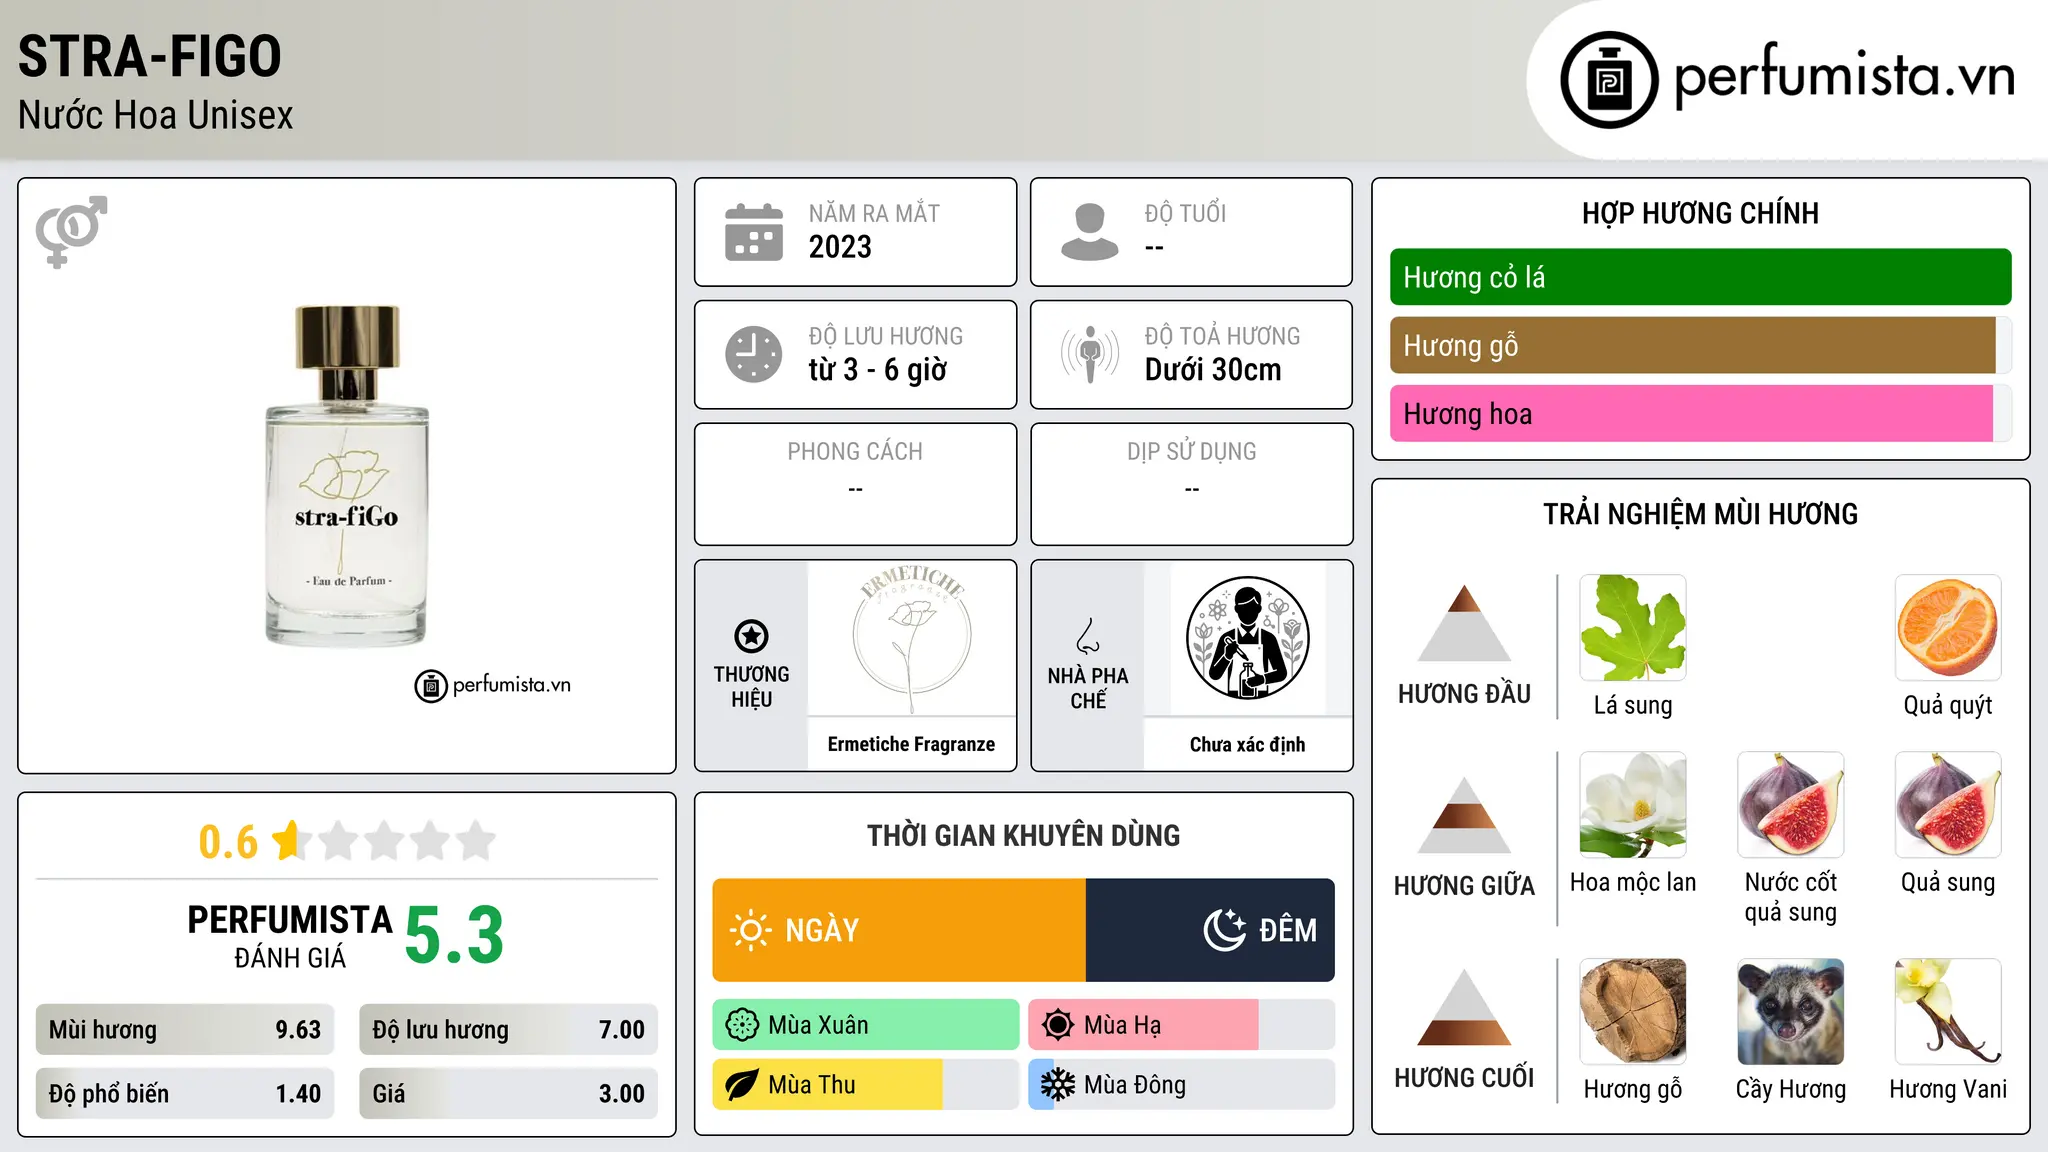Click the Nước Hoa Unisex subtitle

pyautogui.click(x=155, y=116)
